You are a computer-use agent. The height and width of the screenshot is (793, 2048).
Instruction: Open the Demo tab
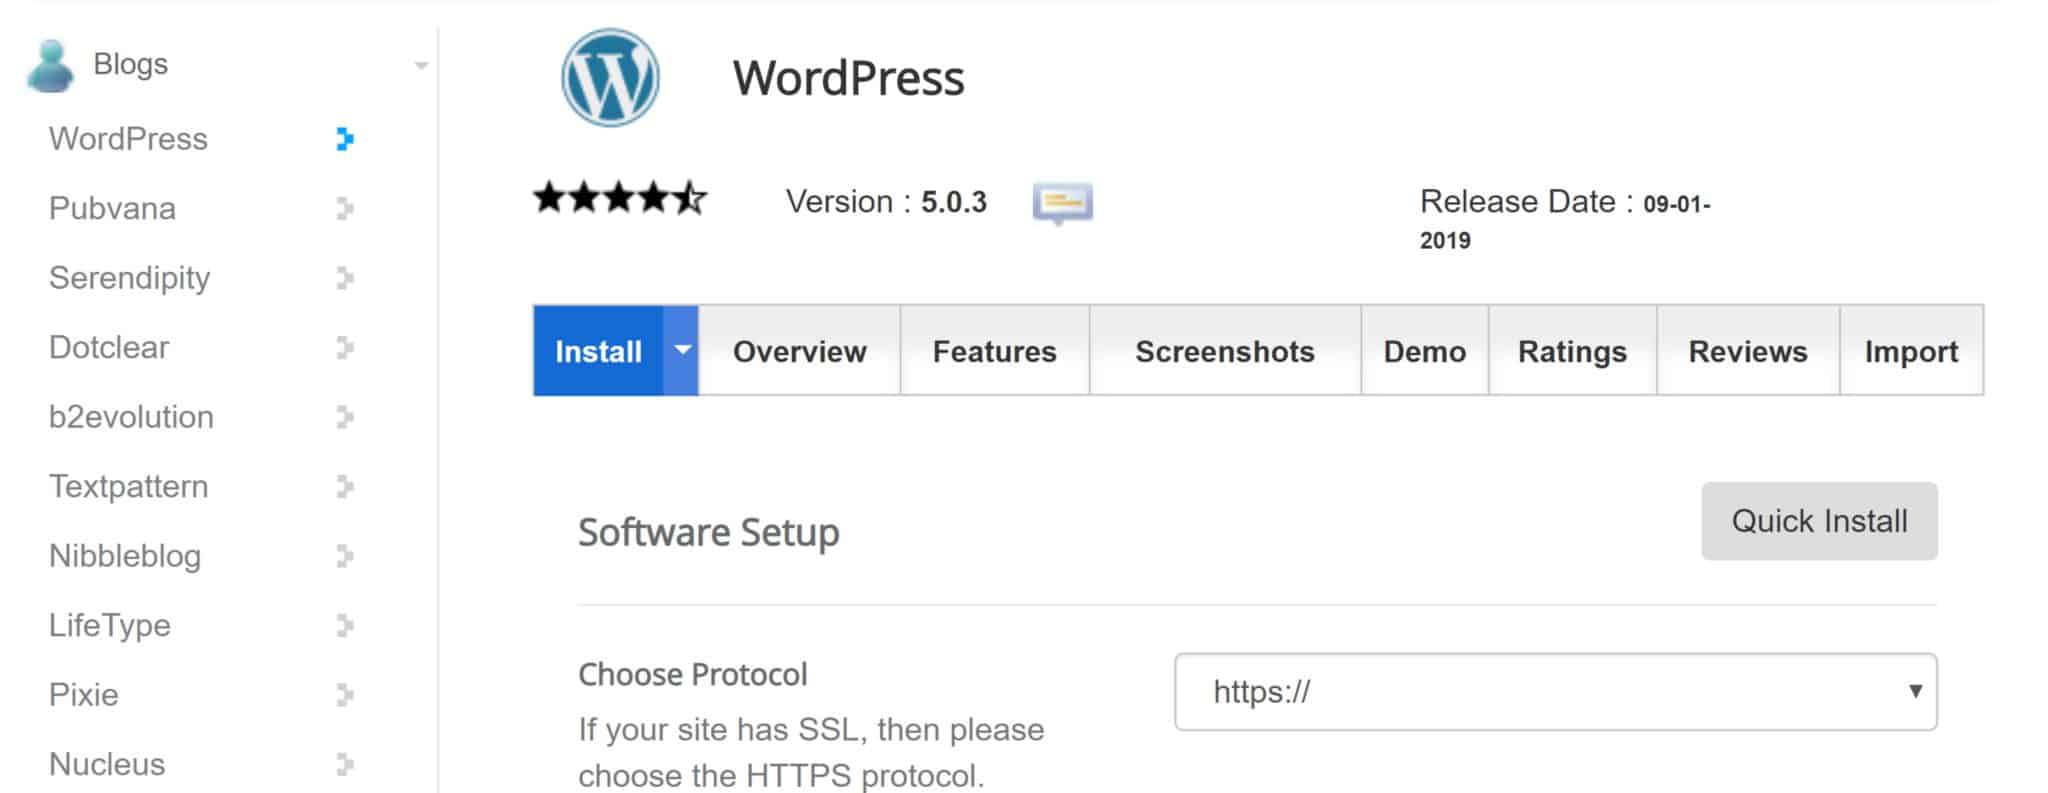pyautogui.click(x=1425, y=351)
